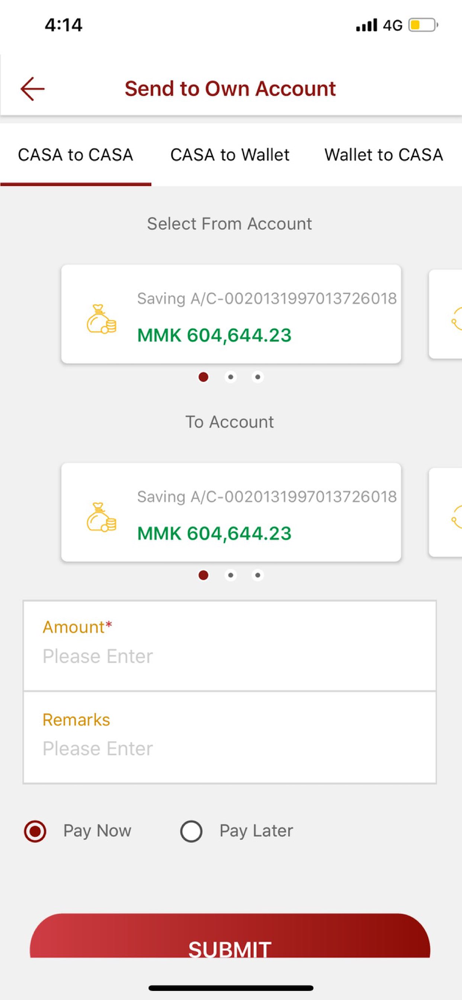This screenshot has width=462, height=1000.
Task: Focus the Remarks input field
Action: click(x=230, y=737)
